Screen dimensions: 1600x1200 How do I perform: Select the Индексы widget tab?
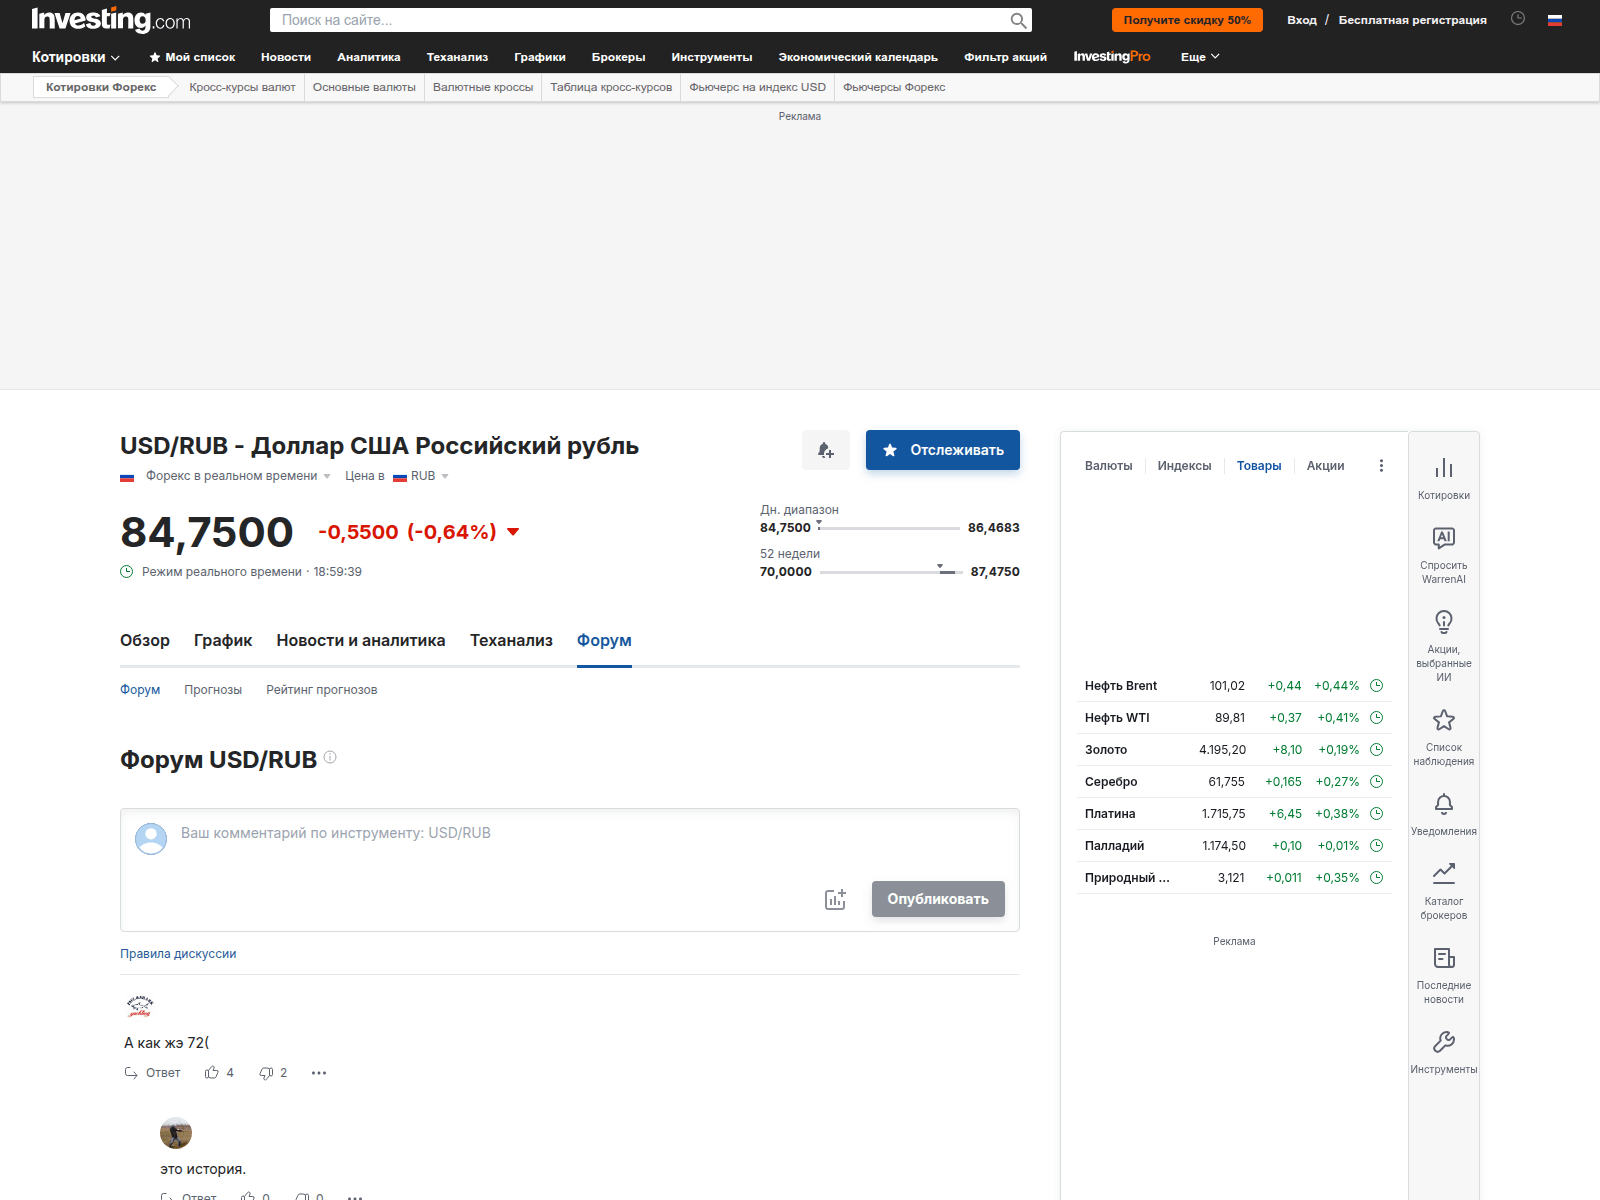coord(1184,466)
